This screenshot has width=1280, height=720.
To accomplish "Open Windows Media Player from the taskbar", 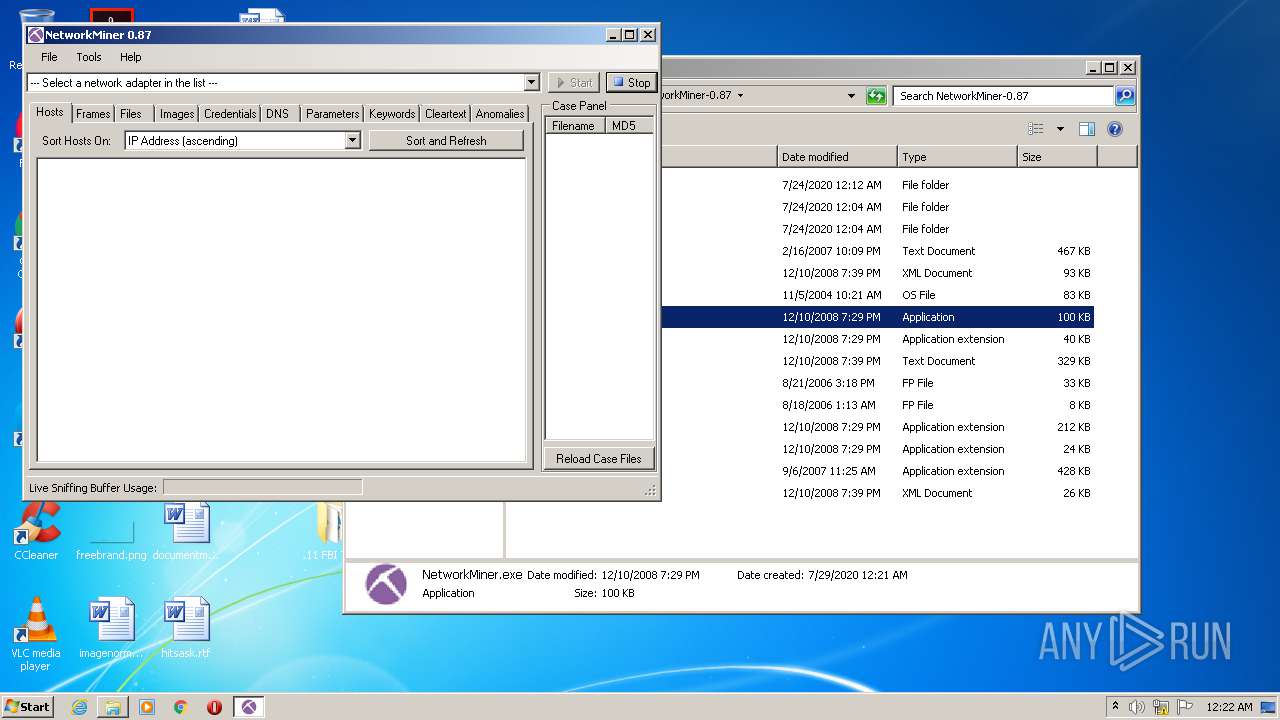I will [147, 707].
